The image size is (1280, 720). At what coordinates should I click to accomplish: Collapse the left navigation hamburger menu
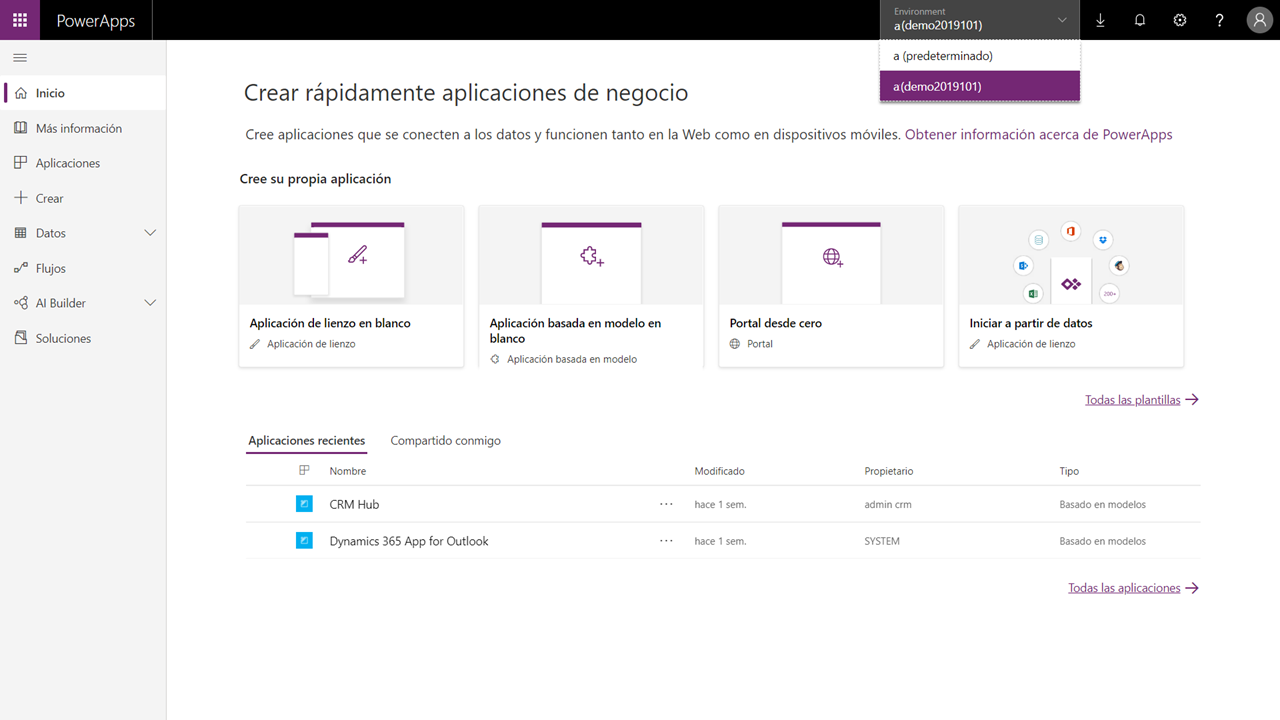[x=20, y=58]
